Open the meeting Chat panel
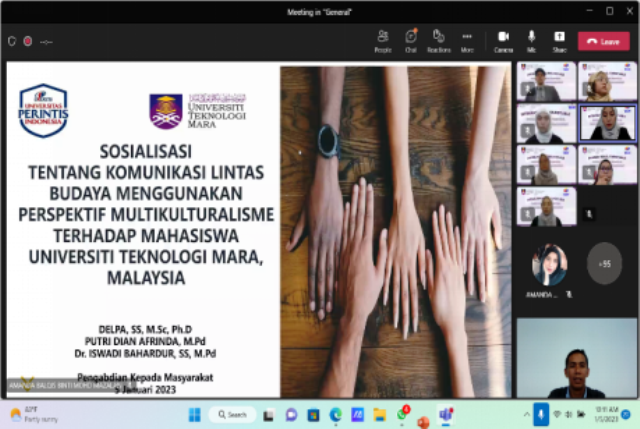The width and height of the screenshot is (640, 429). pyautogui.click(x=411, y=42)
